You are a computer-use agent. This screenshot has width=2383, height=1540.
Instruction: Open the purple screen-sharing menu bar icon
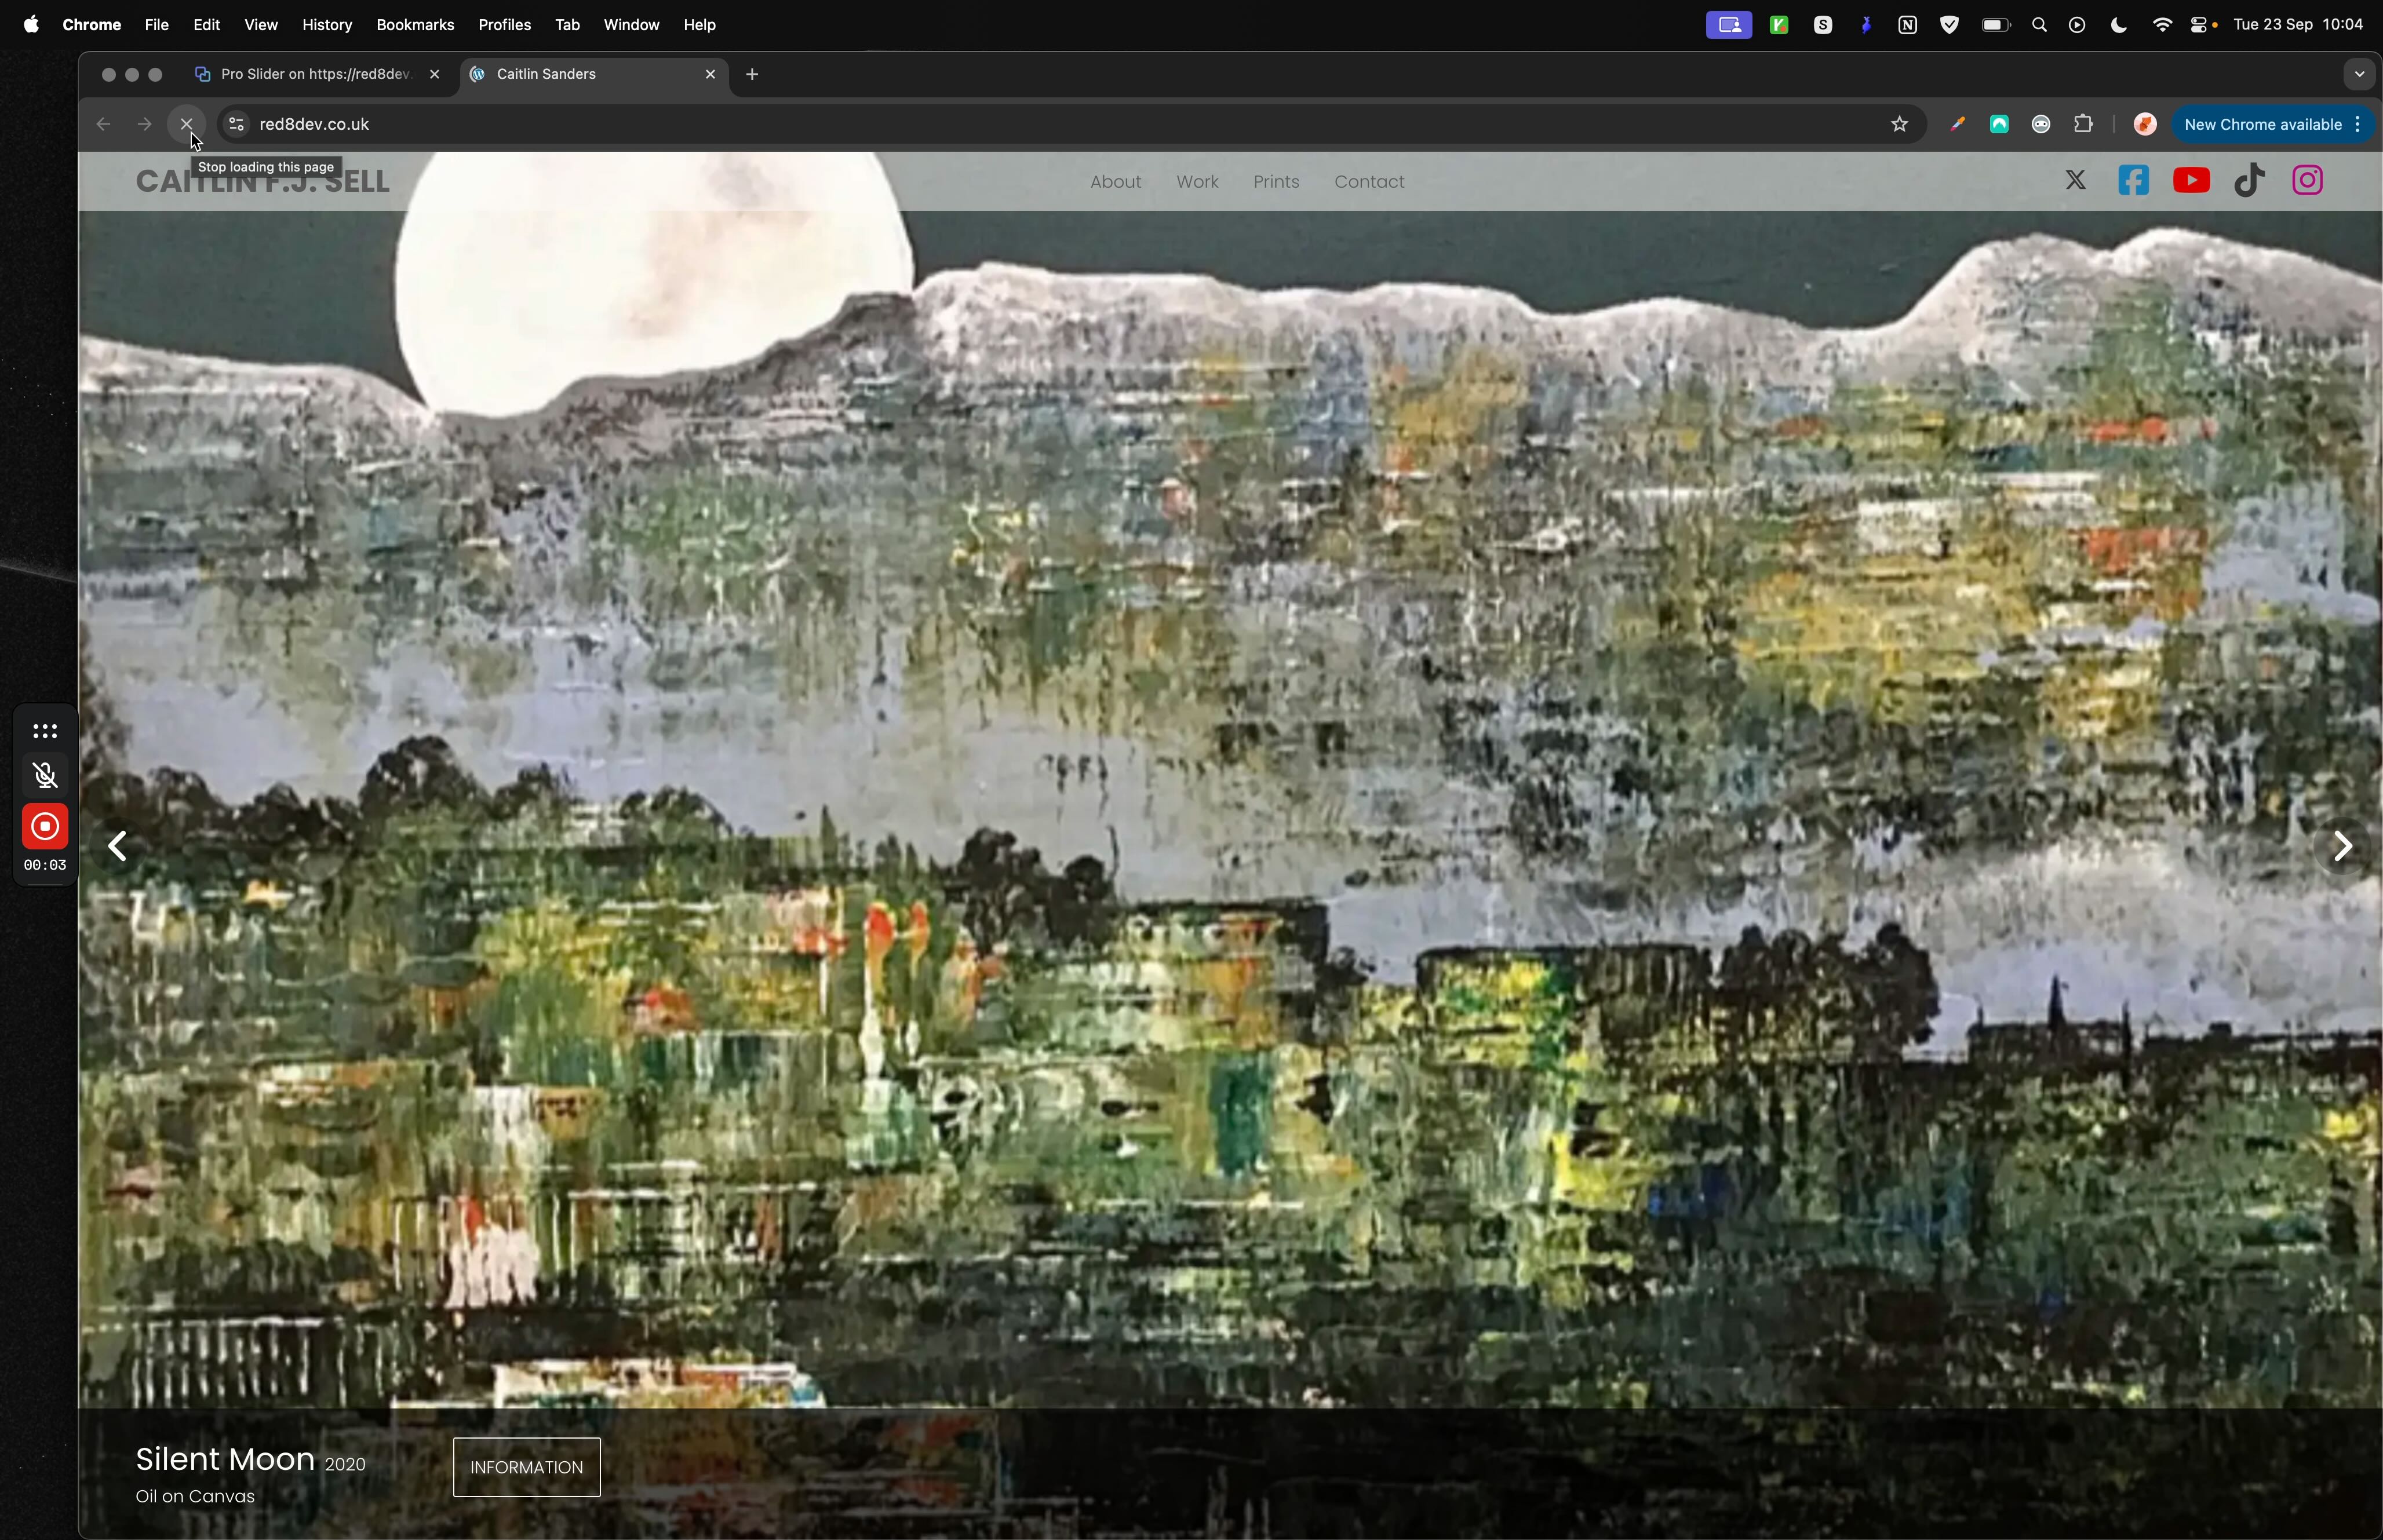[1729, 25]
